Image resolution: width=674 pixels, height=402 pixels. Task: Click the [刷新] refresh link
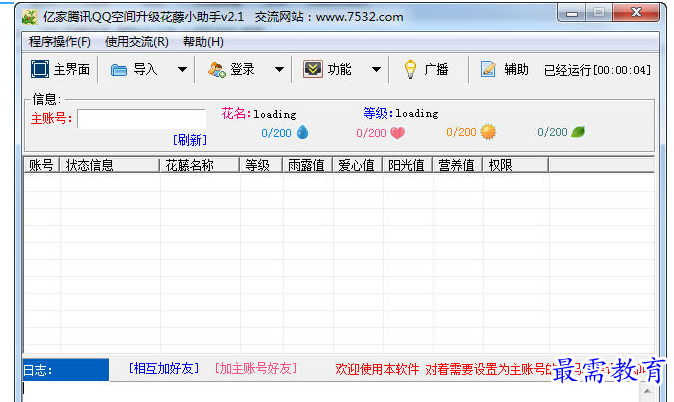190,140
